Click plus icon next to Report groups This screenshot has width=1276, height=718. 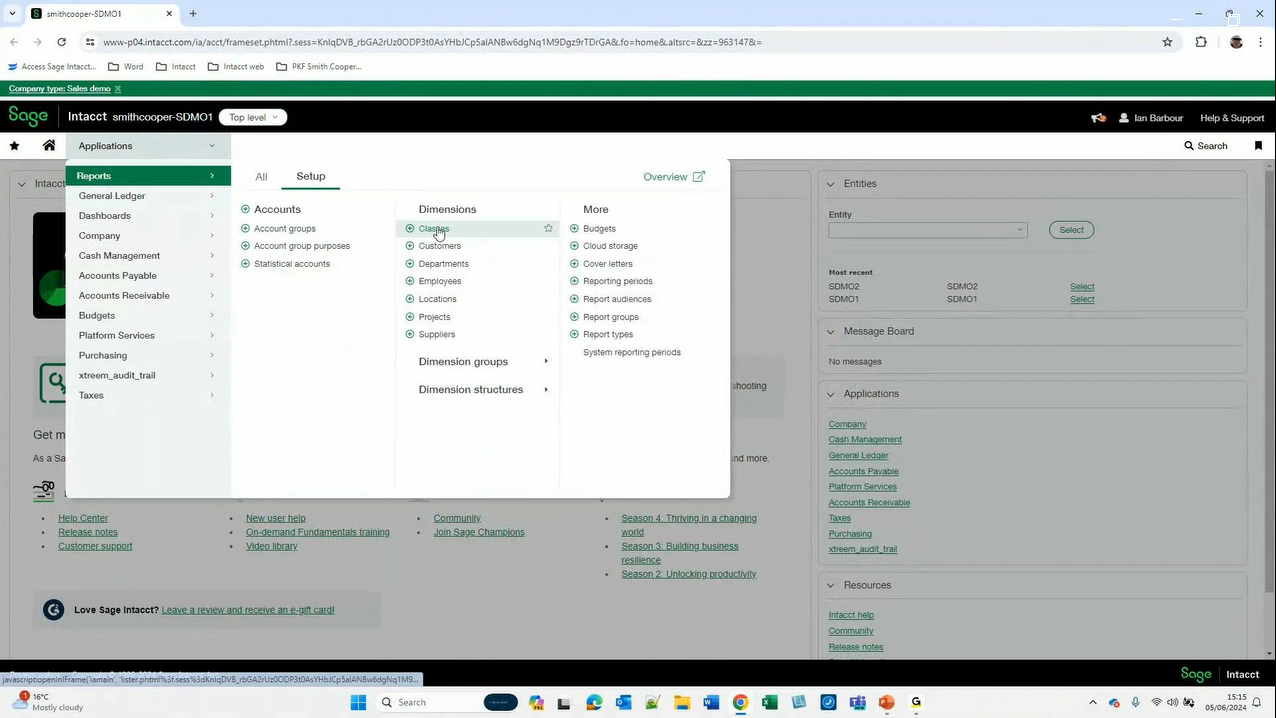pyautogui.click(x=574, y=317)
